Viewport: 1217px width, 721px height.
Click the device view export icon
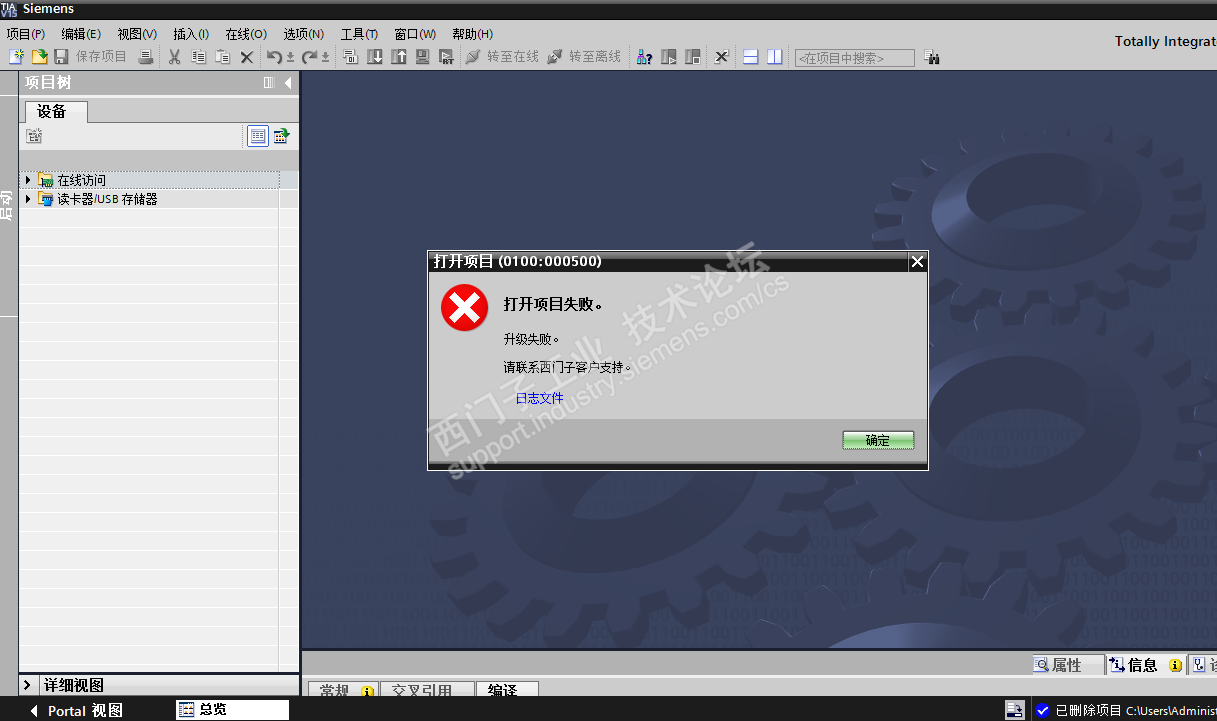pos(282,136)
